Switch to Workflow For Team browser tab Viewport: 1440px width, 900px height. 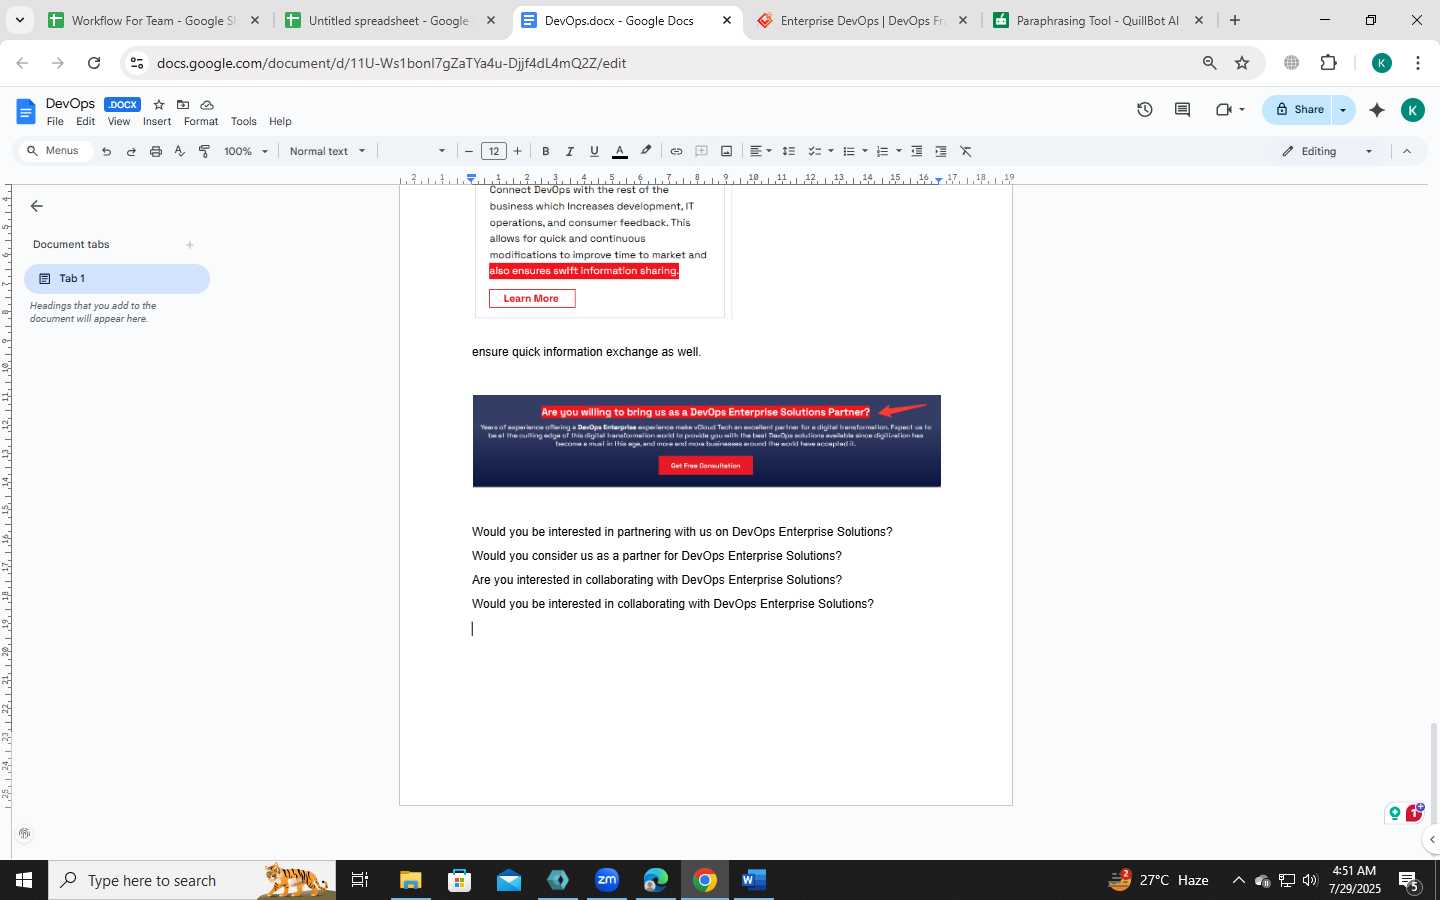[153, 20]
